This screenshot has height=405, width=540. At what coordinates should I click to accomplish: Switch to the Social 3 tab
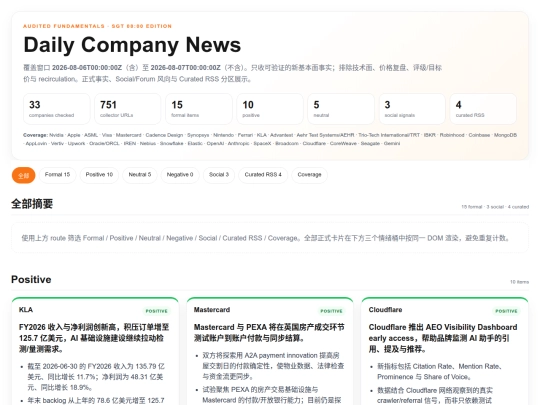[219, 175]
